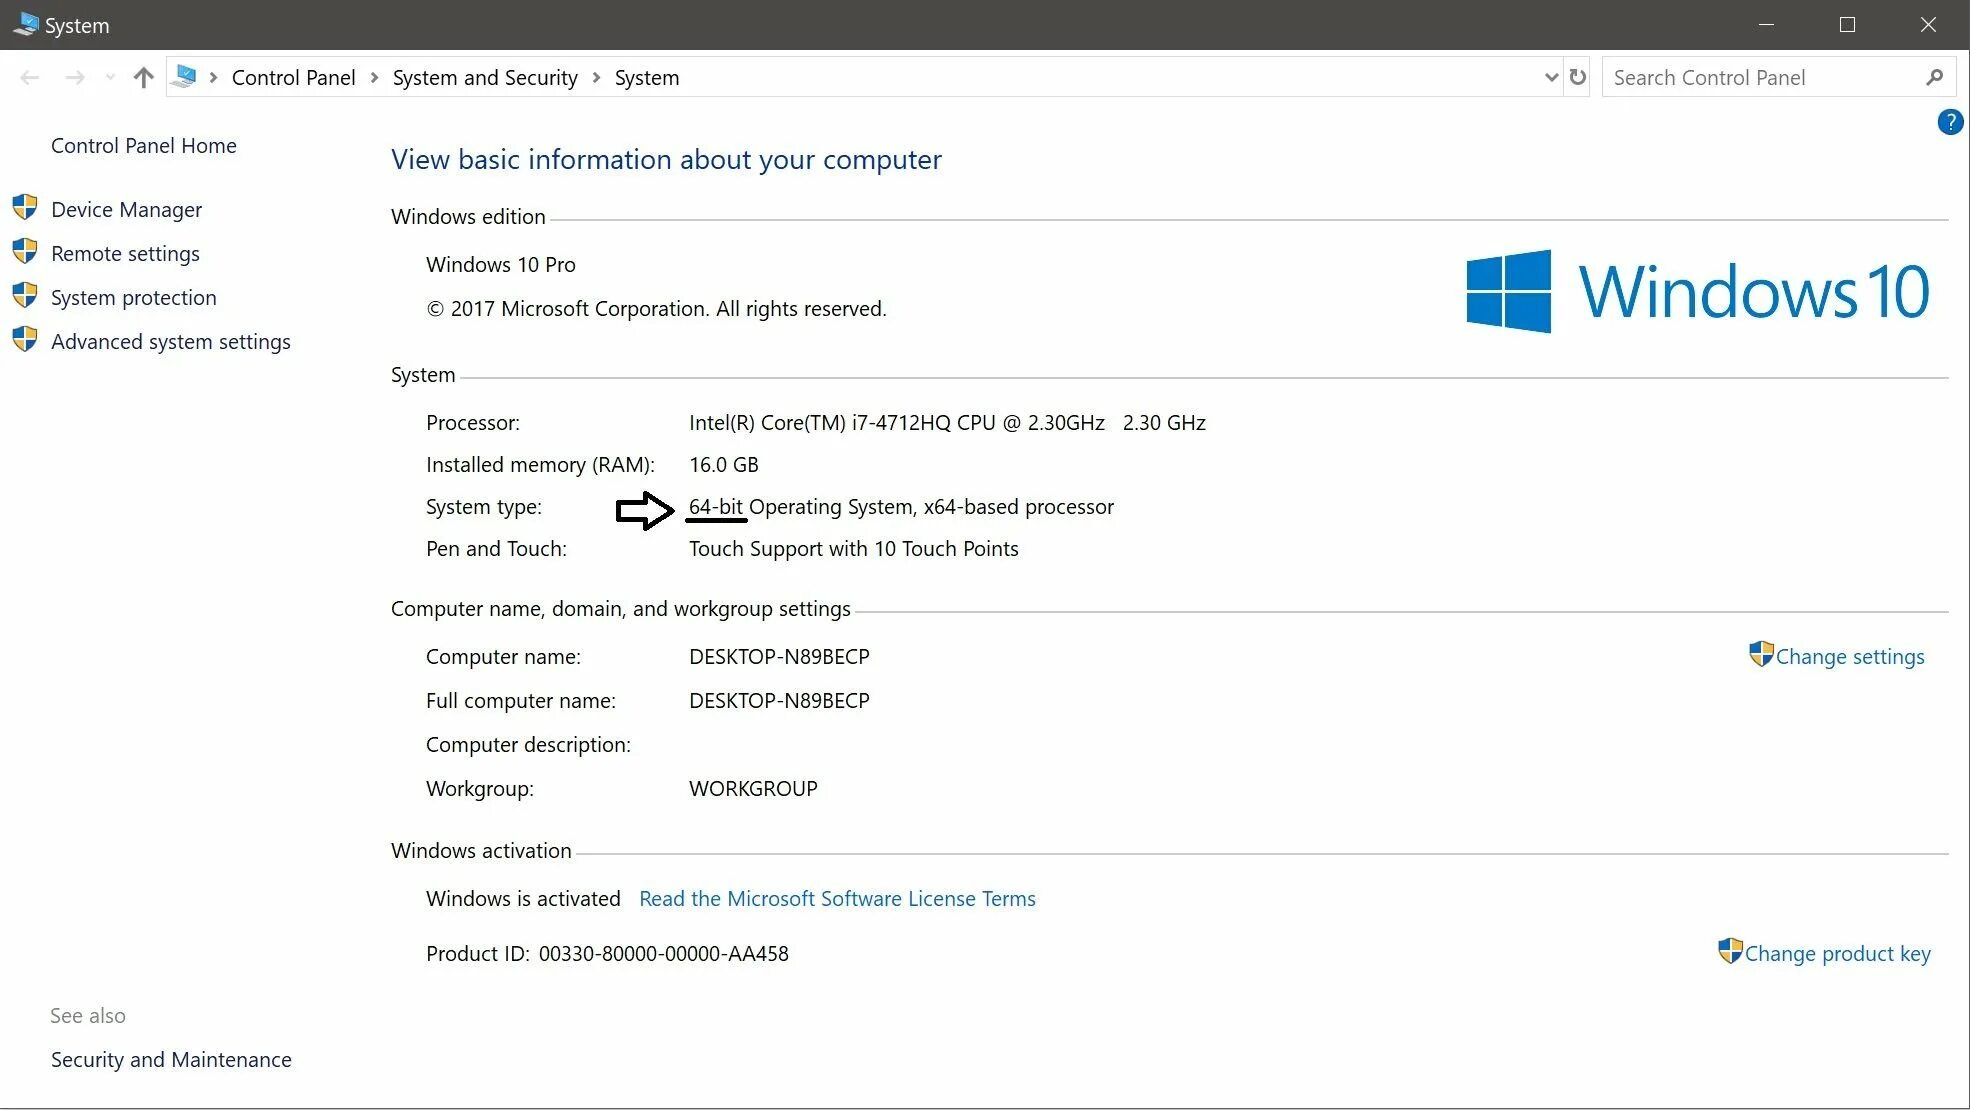The height and width of the screenshot is (1110, 1970).
Task: Navigate to the Control Panel breadcrumb
Action: click(293, 77)
